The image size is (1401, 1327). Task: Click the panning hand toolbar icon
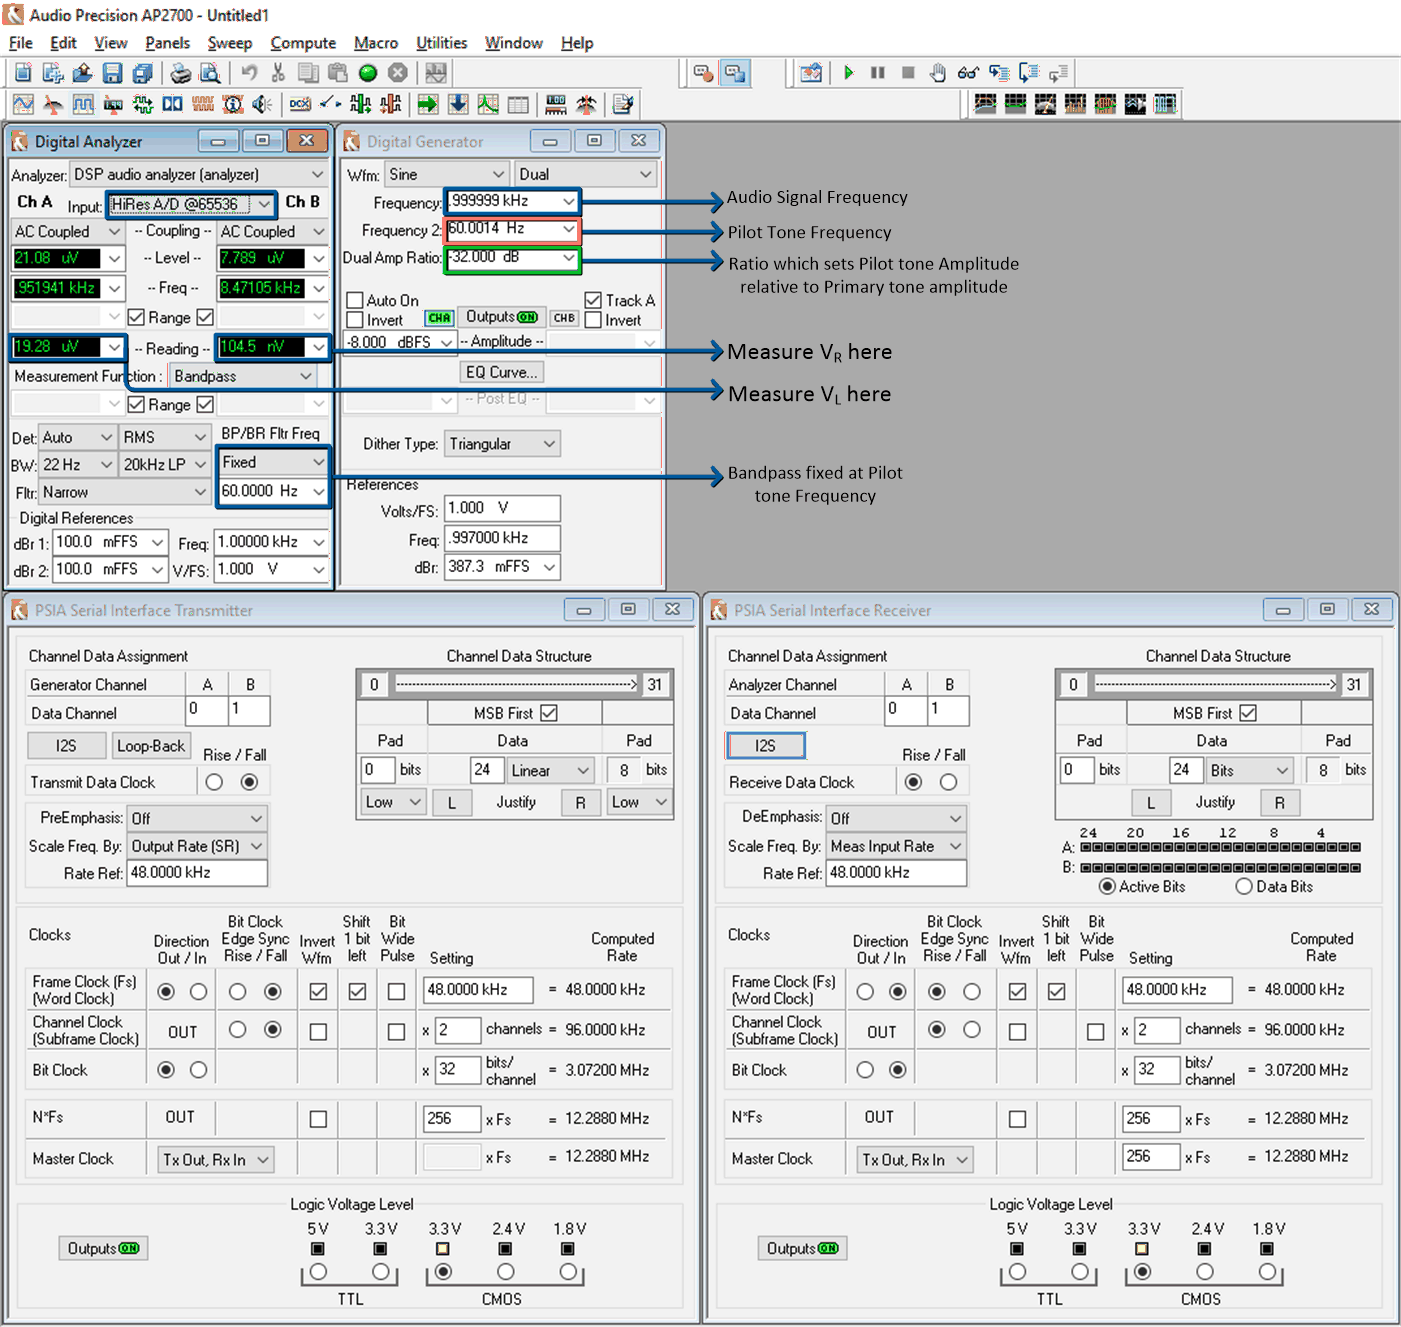(x=937, y=72)
